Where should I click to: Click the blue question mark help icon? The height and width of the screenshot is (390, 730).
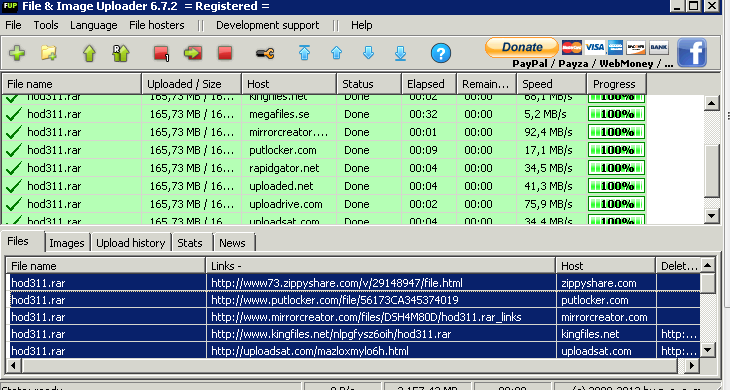pos(440,53)
